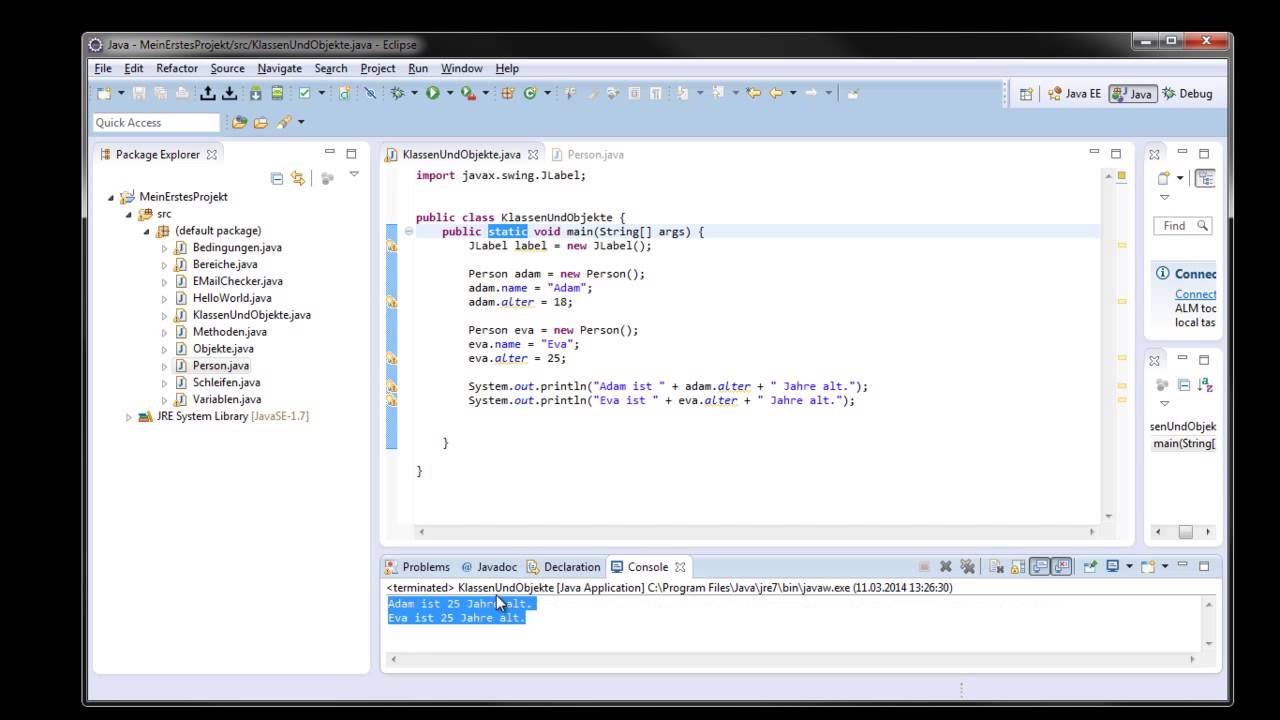Viewport: 1280px width, 720px height.
Task: Click Collapse All icon in Outline panel
Action: pos(1183,385)
